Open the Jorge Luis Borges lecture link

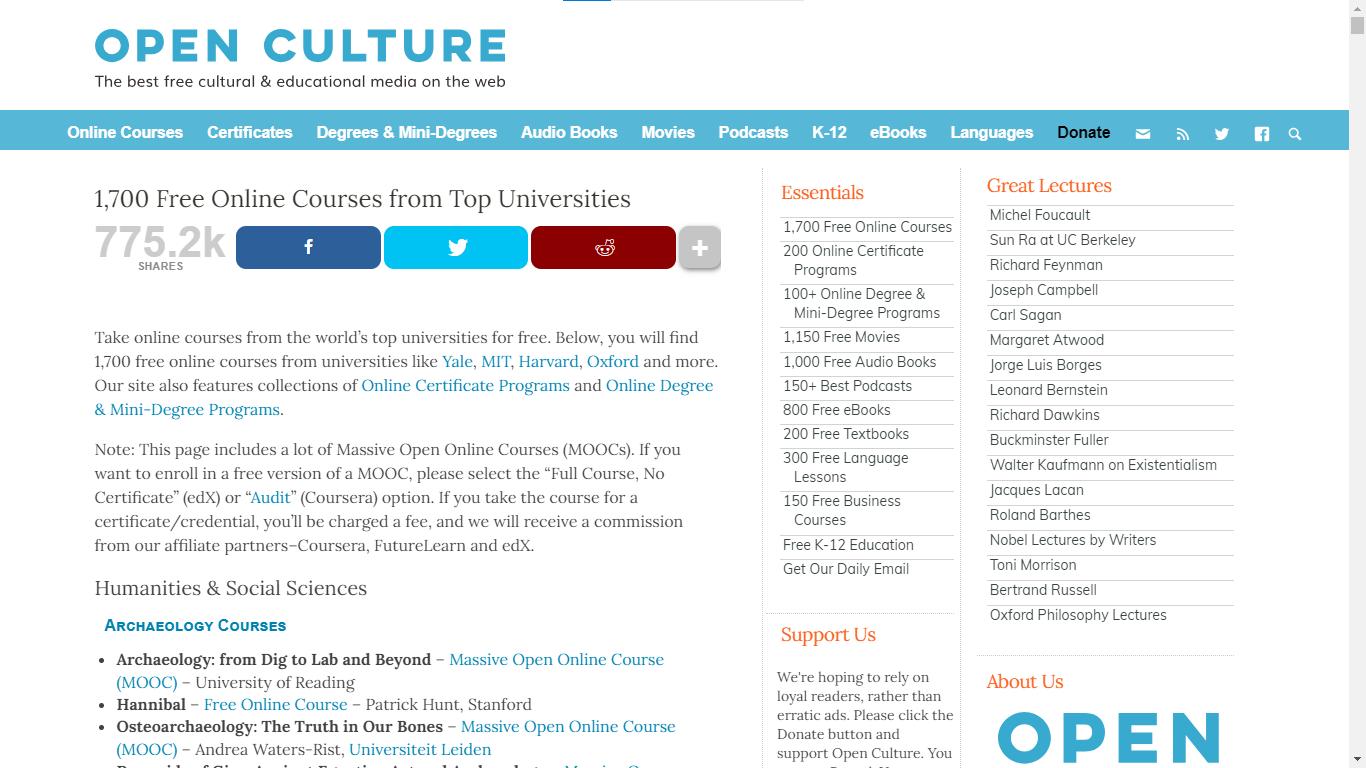[x=1046, y=365]
